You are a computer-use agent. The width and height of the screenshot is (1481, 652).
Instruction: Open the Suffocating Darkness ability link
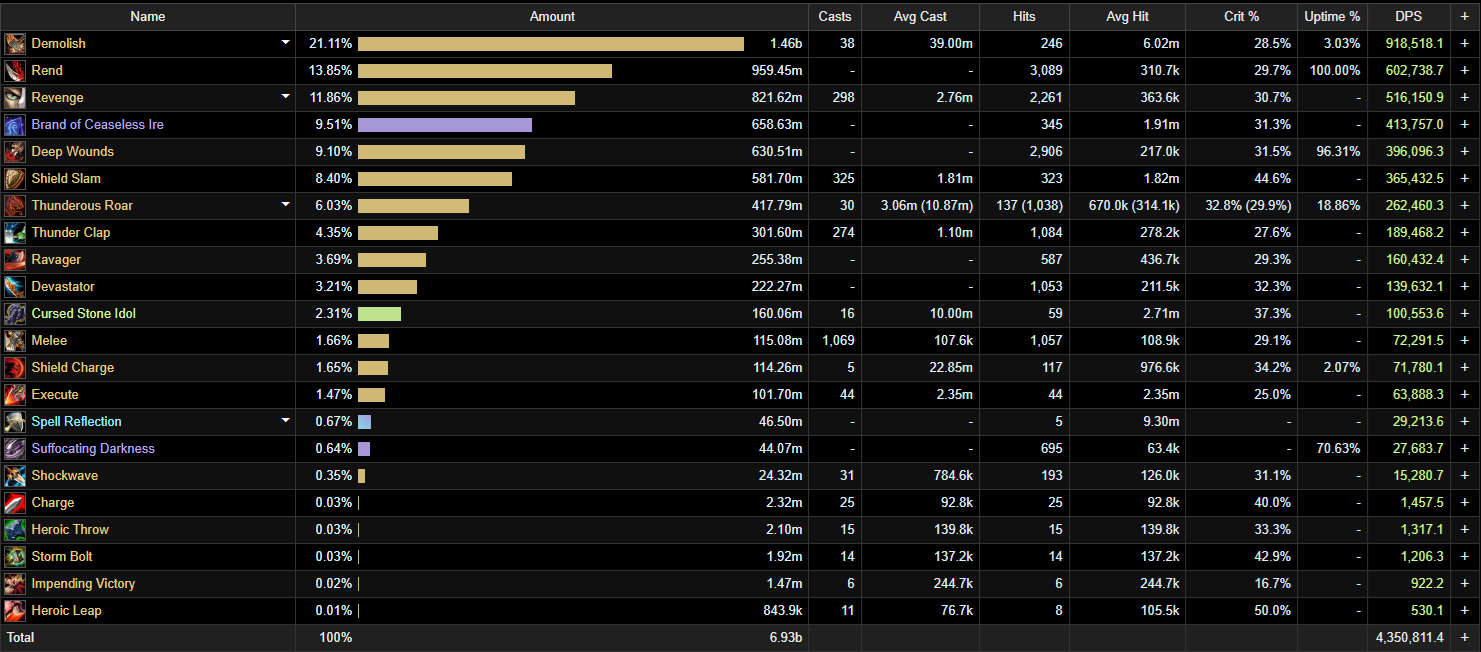click(93, 449)
